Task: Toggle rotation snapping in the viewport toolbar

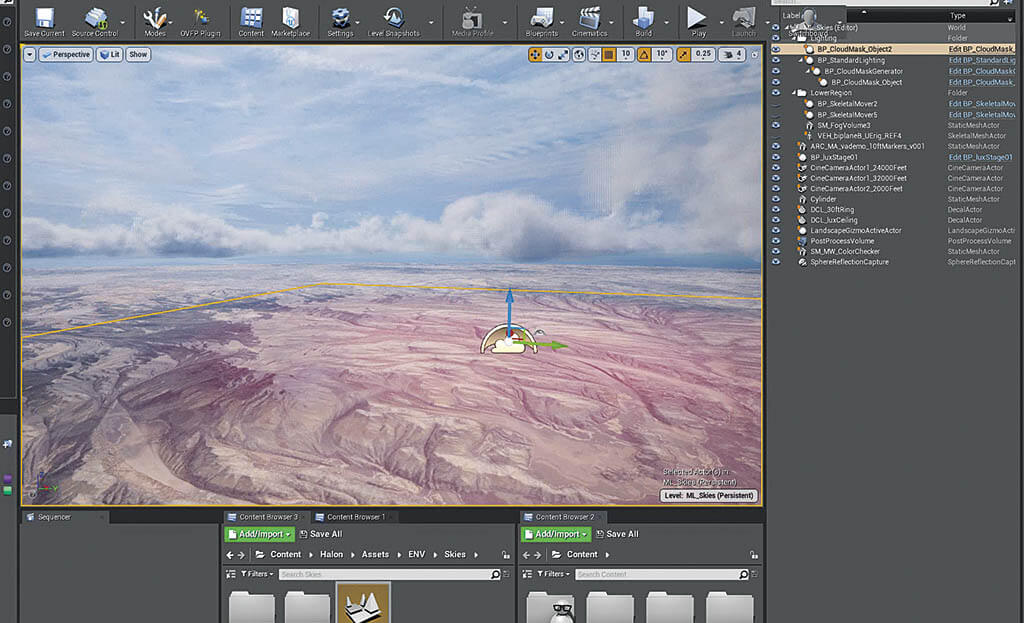Action: 644,55
